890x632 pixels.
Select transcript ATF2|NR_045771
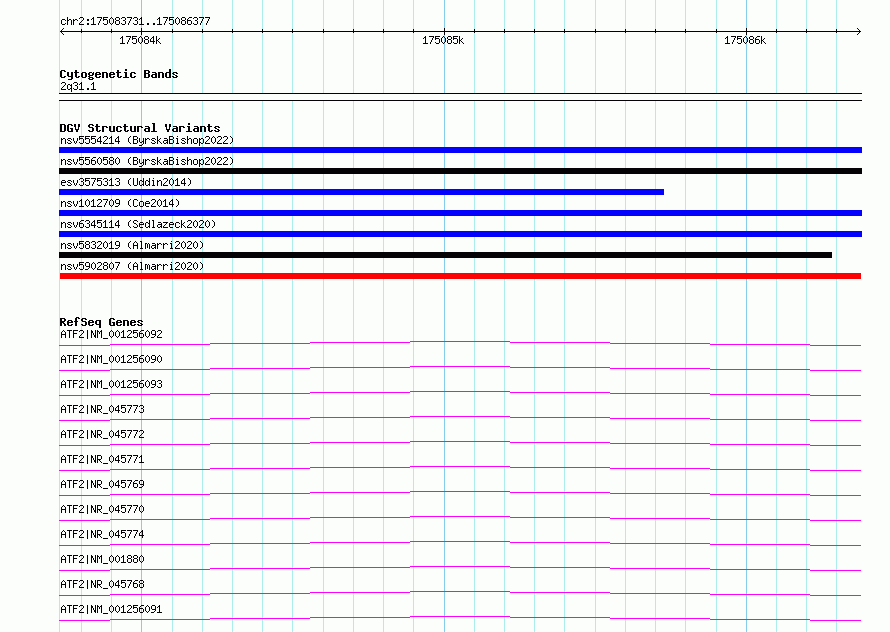pyautogui.click(x=102, y=459)
